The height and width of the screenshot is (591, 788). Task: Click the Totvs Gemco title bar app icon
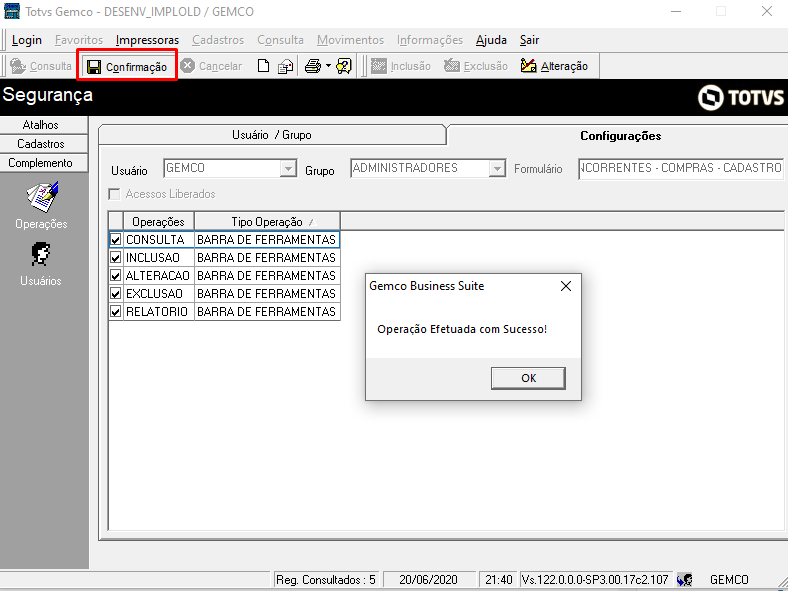click(x=12, y=11)
